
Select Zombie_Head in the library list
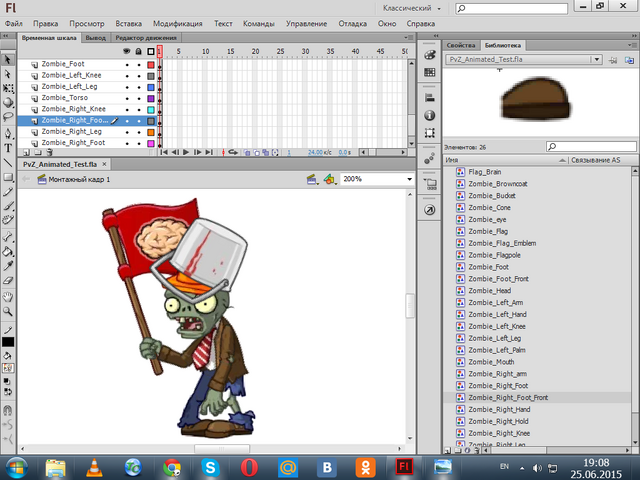tap(489, 291)
